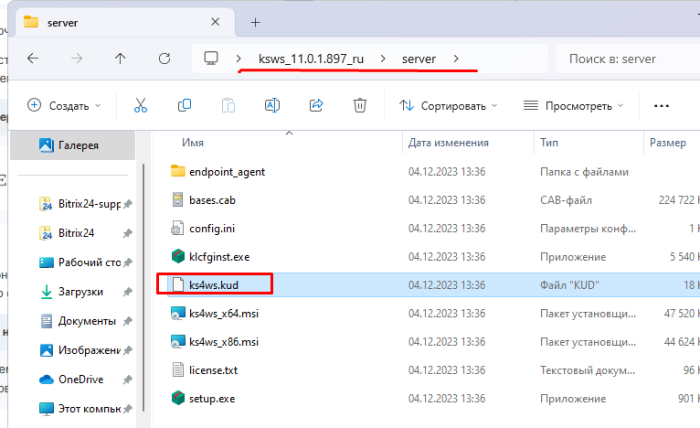The width and height of the screenshot is (700, 428).
Task: Click the pin icon next to Документы
Action: pyautogui.click(x=128, y=321)
